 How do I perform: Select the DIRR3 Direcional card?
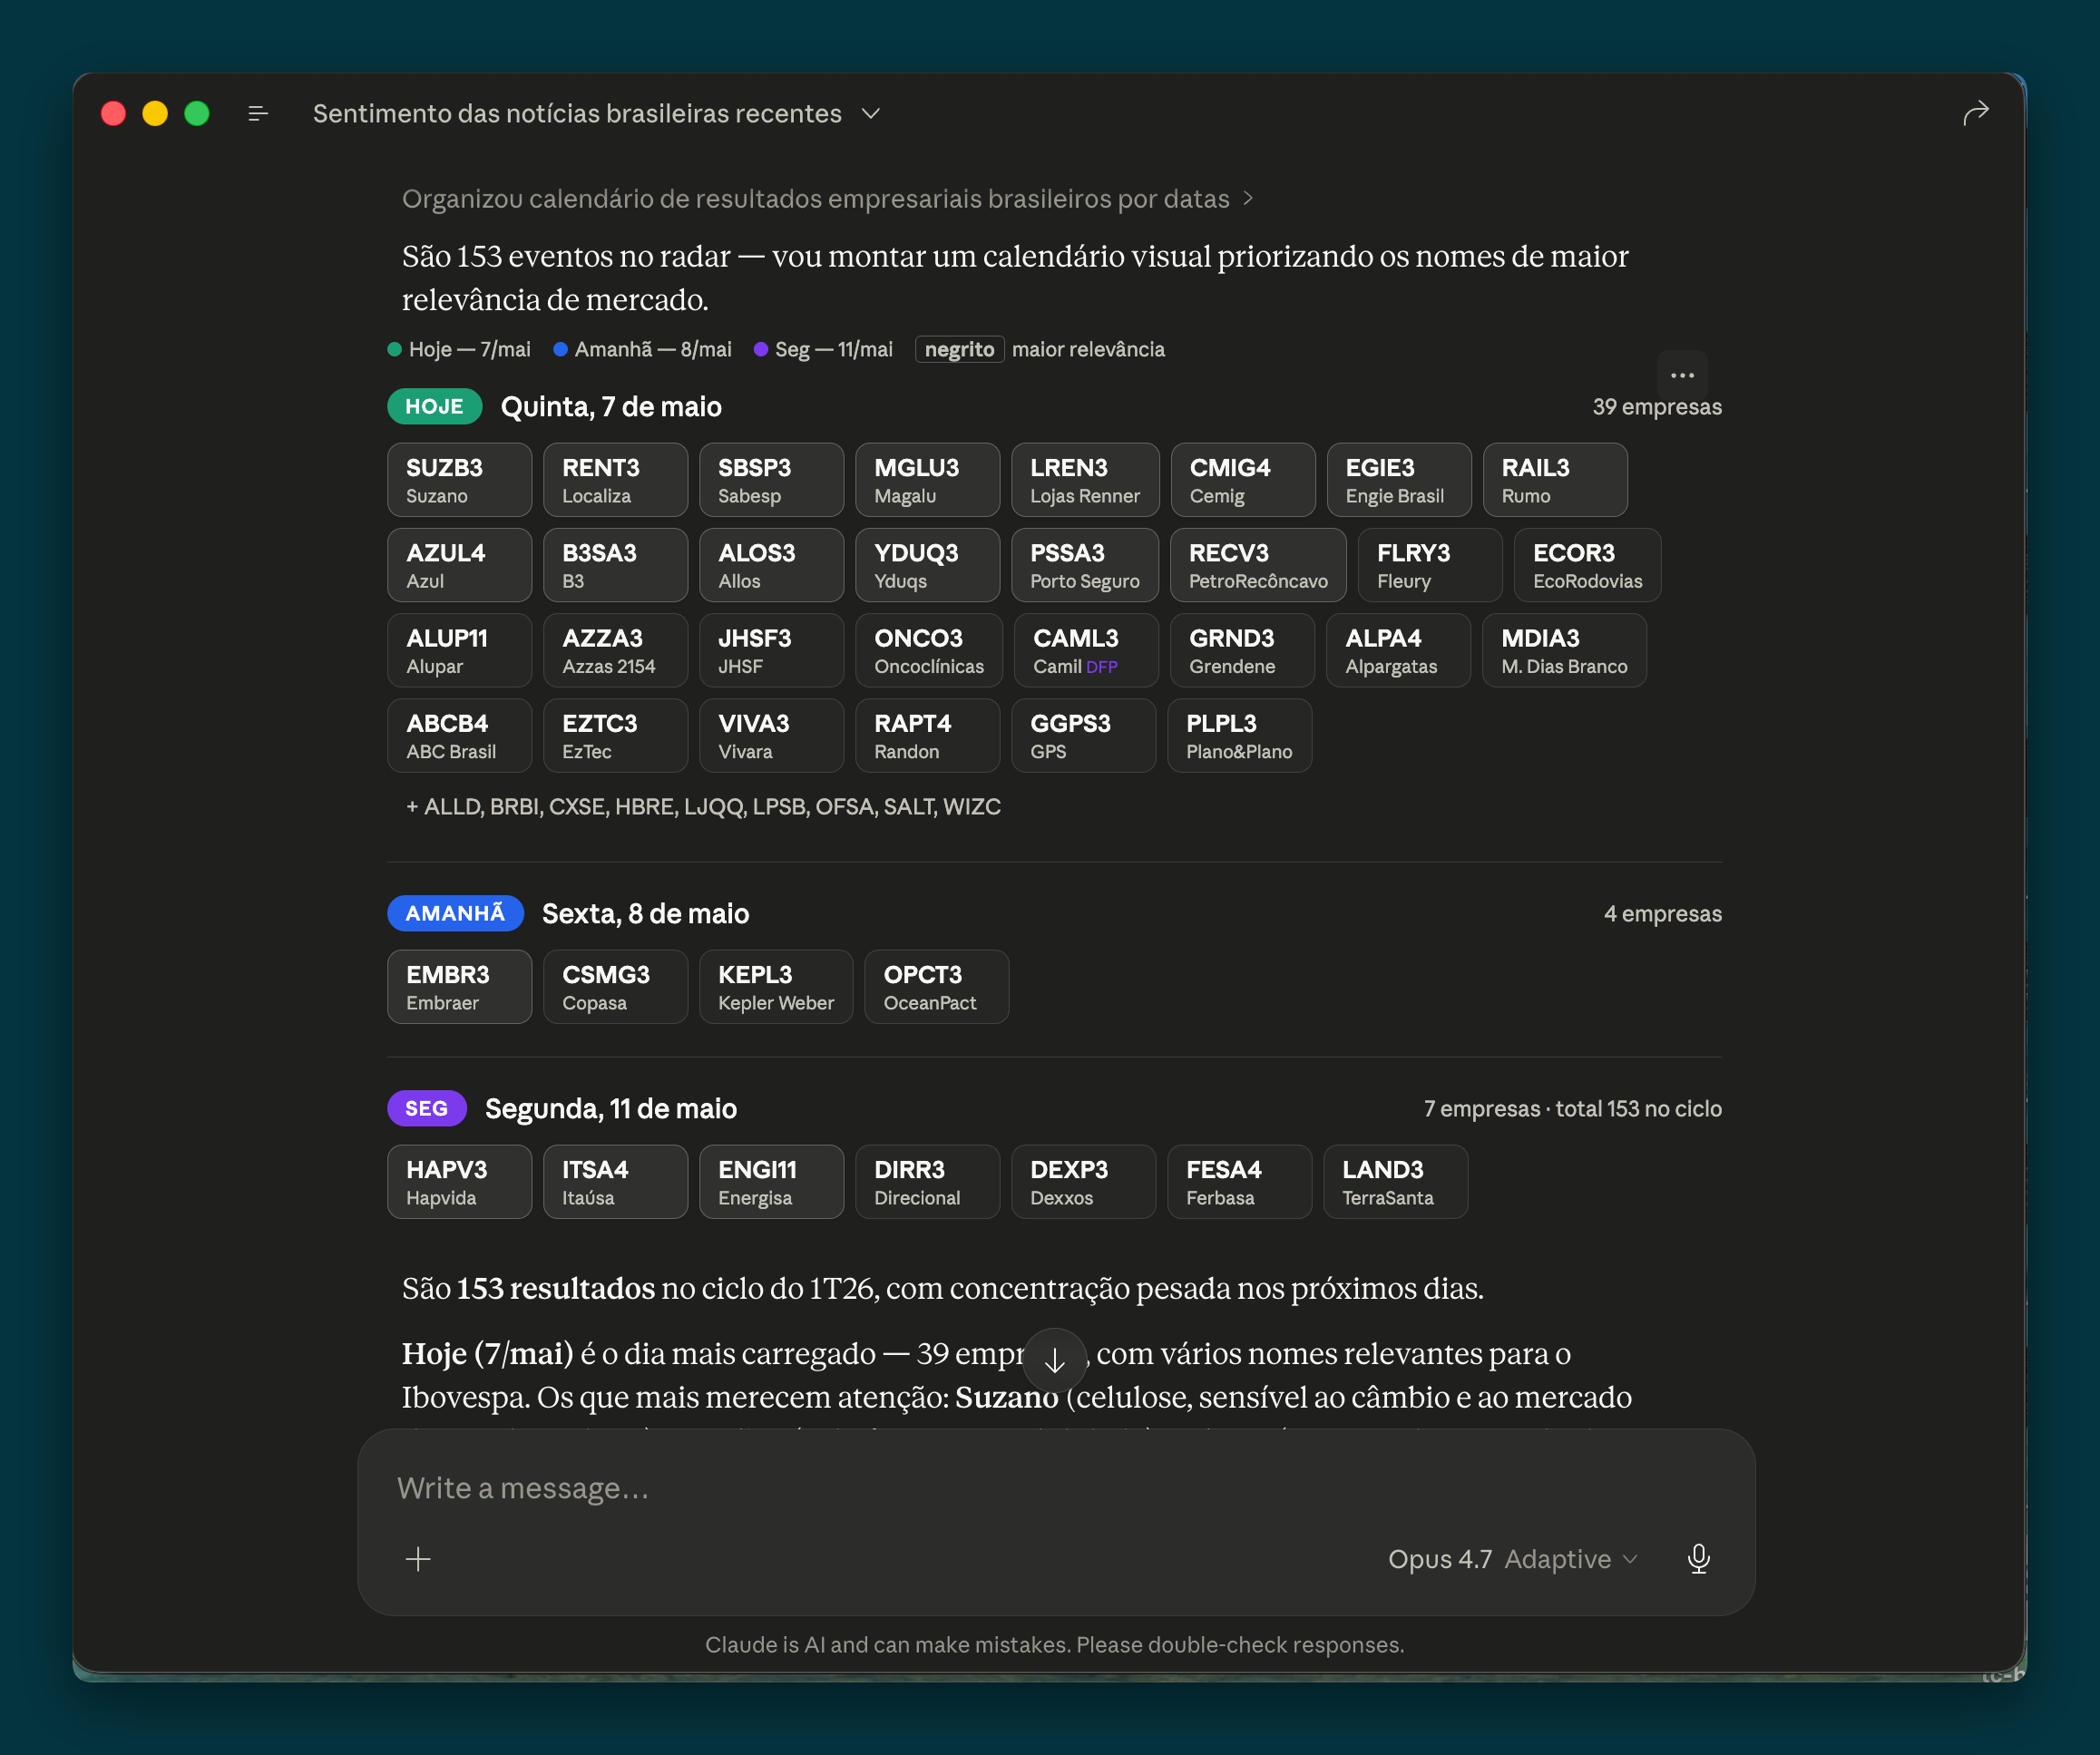pos(927,1182)
